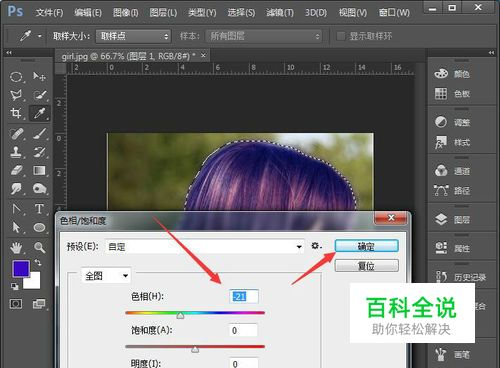Open the 窗口(W) menu
The height and width of the screenshot is (368, 500).
click(394, 13)
